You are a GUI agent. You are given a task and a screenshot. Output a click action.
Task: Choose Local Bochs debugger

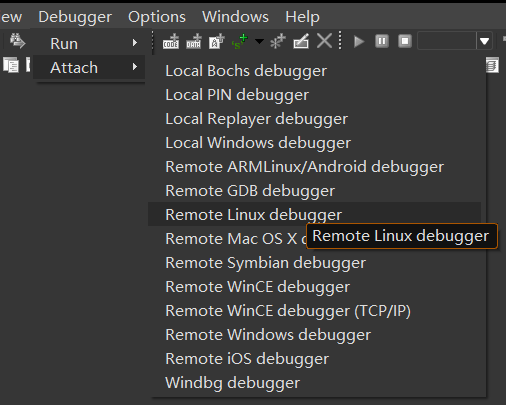(x=314, y=71)
